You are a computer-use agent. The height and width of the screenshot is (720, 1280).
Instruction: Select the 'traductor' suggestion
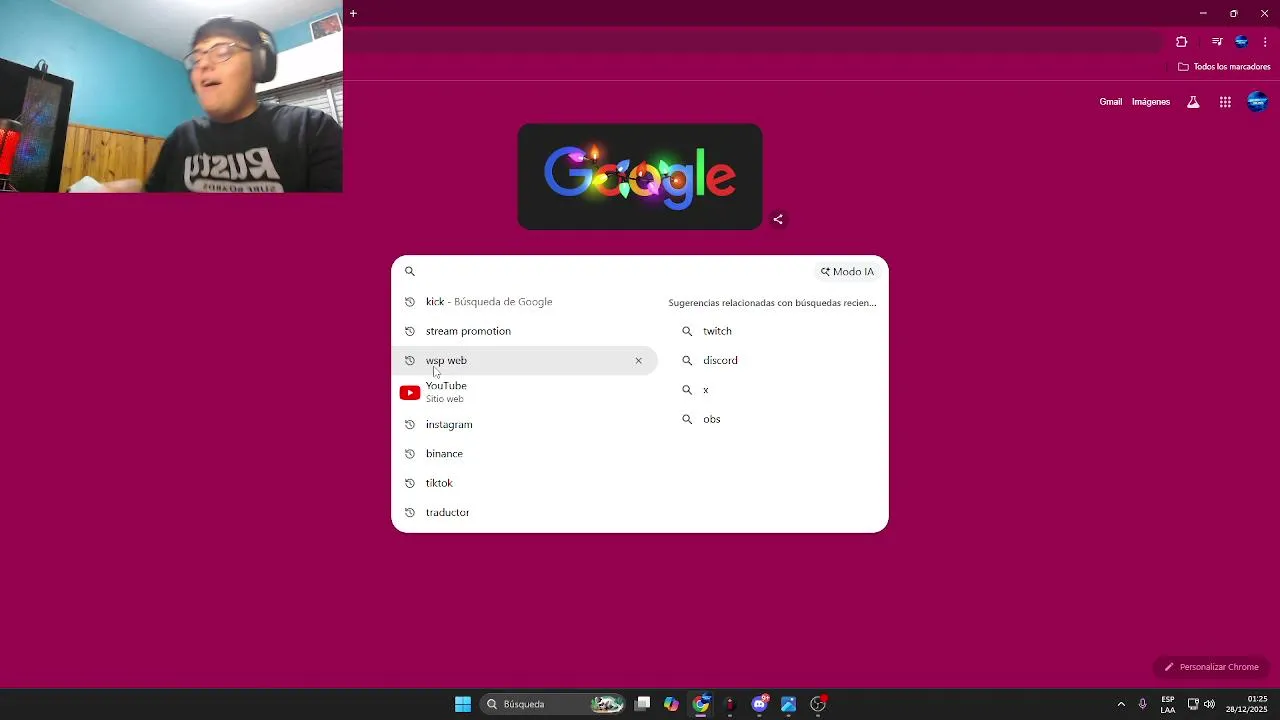[x=525, y=512]
